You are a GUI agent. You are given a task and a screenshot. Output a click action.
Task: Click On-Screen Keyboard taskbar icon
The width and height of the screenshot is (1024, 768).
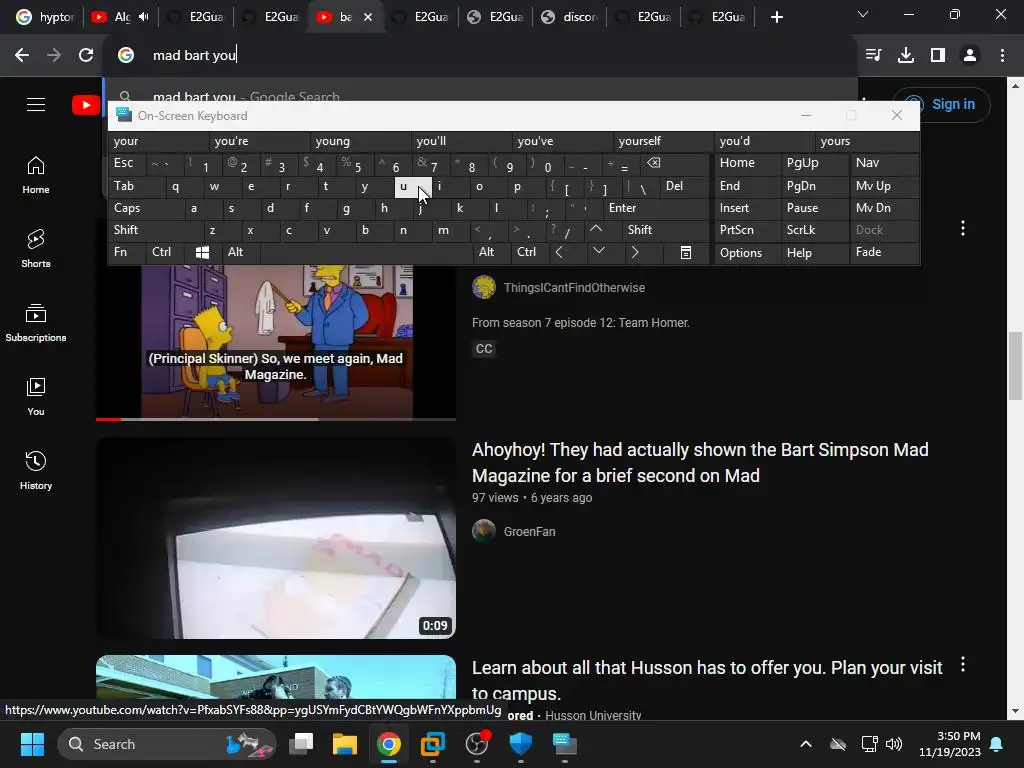(565, 744)
